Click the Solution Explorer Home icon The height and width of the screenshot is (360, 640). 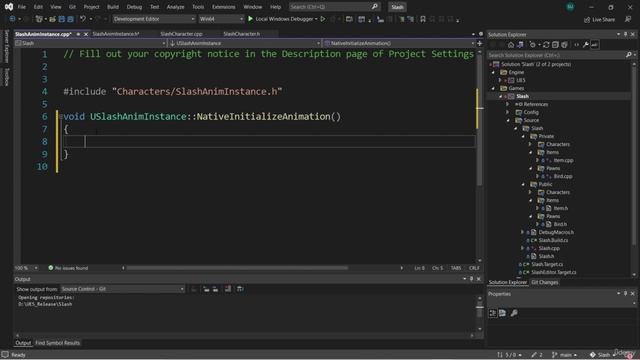(x=511, y=45)
